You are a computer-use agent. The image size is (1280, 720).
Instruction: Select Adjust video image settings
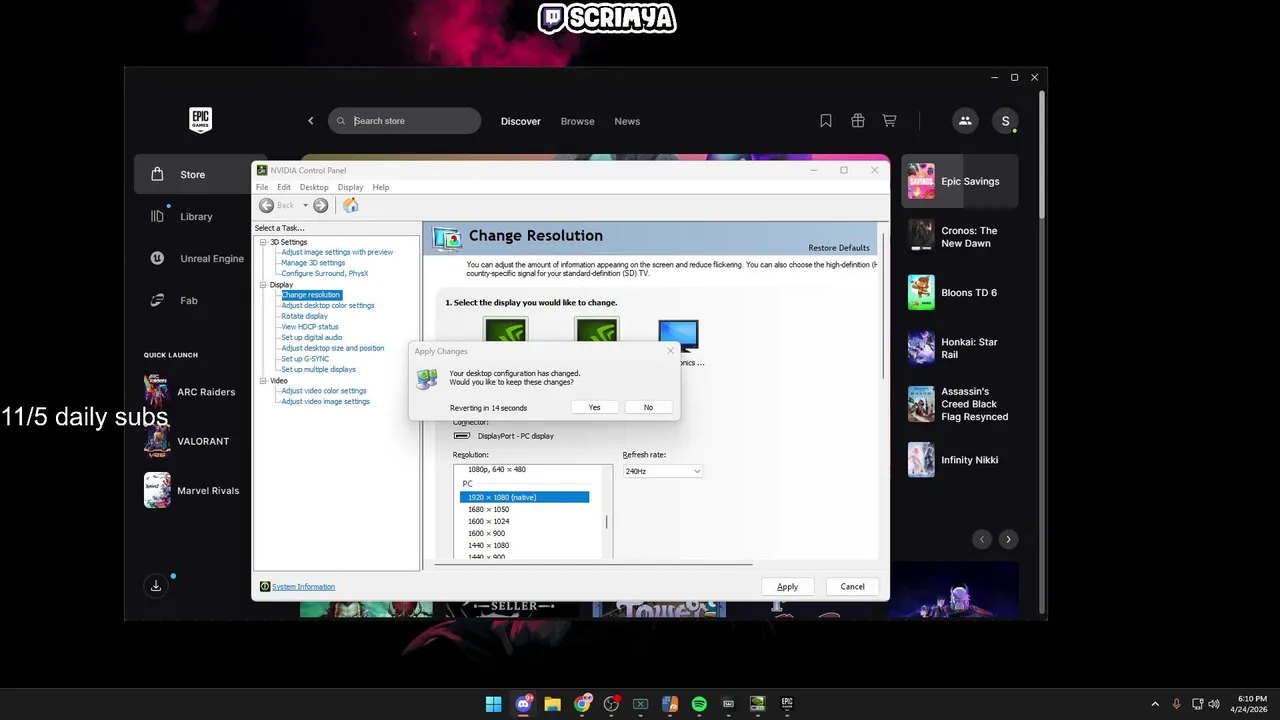tap(326, 402)
